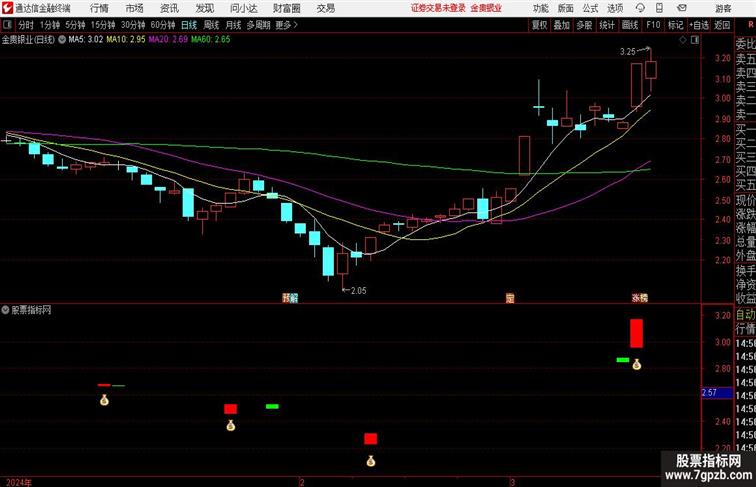Open the mail envelope icon
This screenshot has height=487, width=756.
click(x=682, y=8)
